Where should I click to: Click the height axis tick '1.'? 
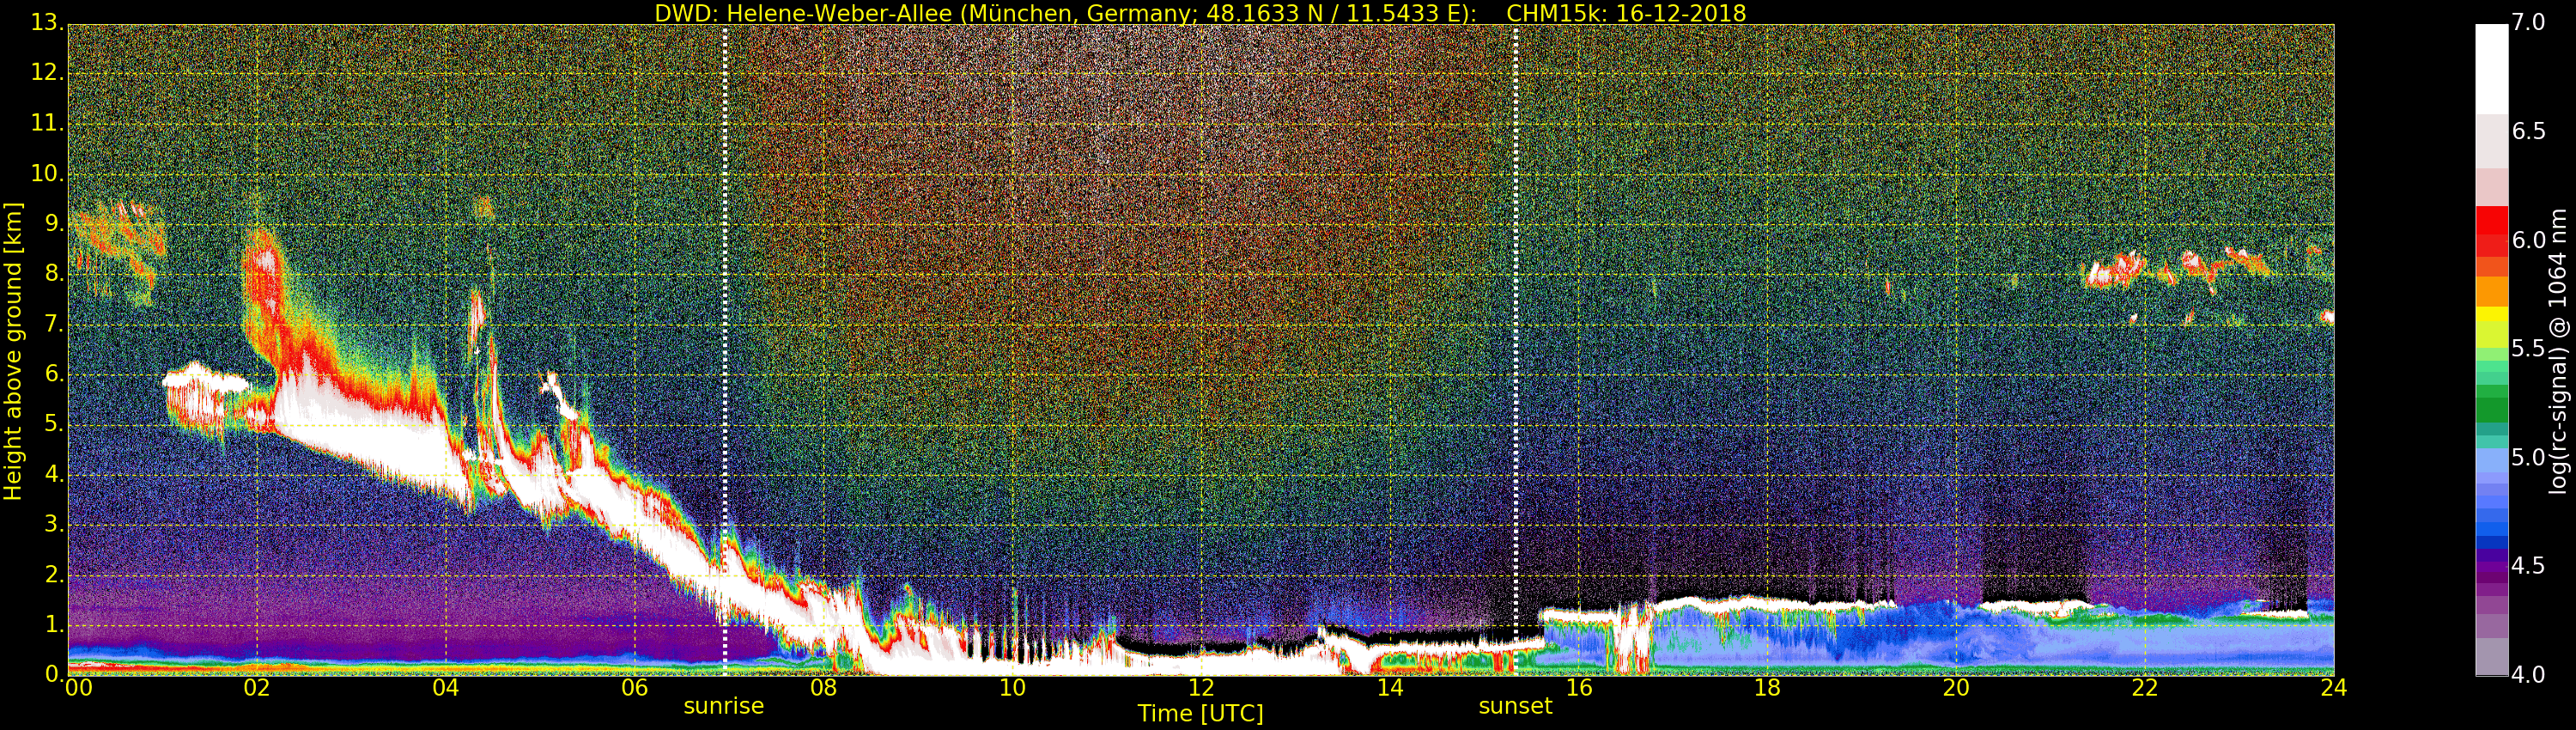[54, 624]
